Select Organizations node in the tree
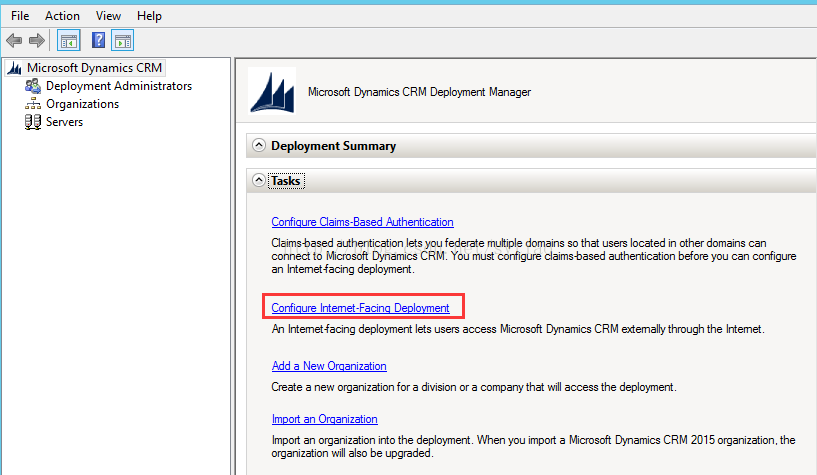 pyautogui.click(x=82, y=104)
